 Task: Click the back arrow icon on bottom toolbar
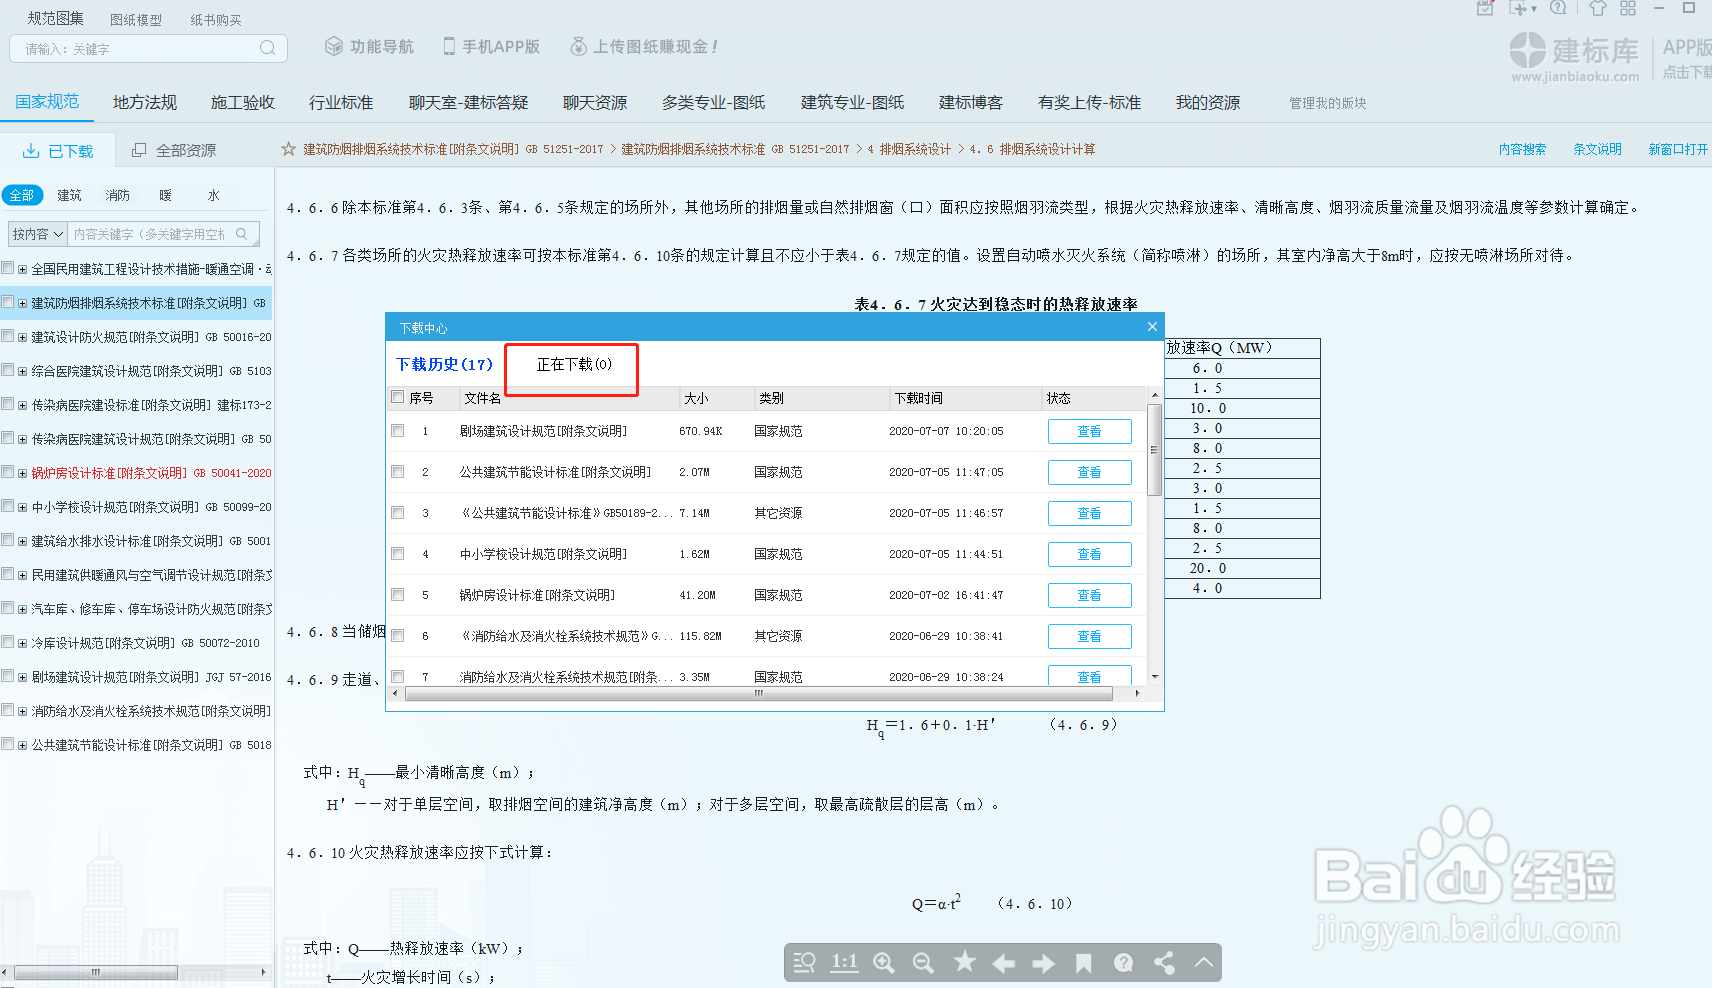click(x=1004, y=962)
